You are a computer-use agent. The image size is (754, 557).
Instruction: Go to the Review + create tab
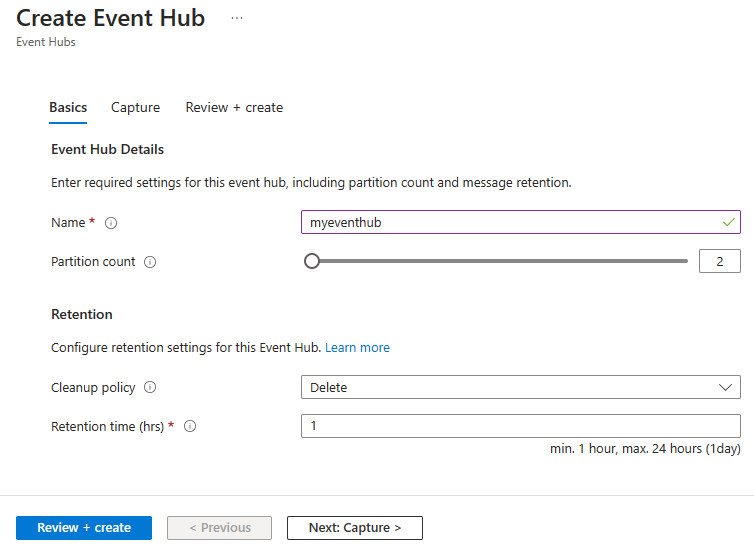234,108
